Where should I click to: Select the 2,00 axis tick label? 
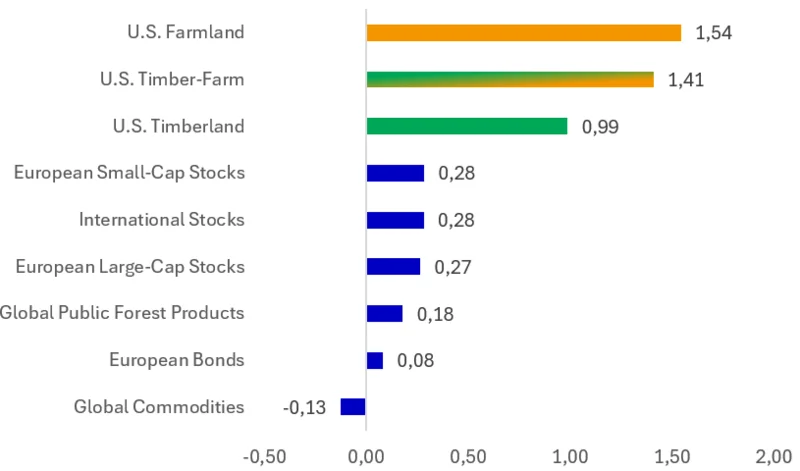pos(773,456)
